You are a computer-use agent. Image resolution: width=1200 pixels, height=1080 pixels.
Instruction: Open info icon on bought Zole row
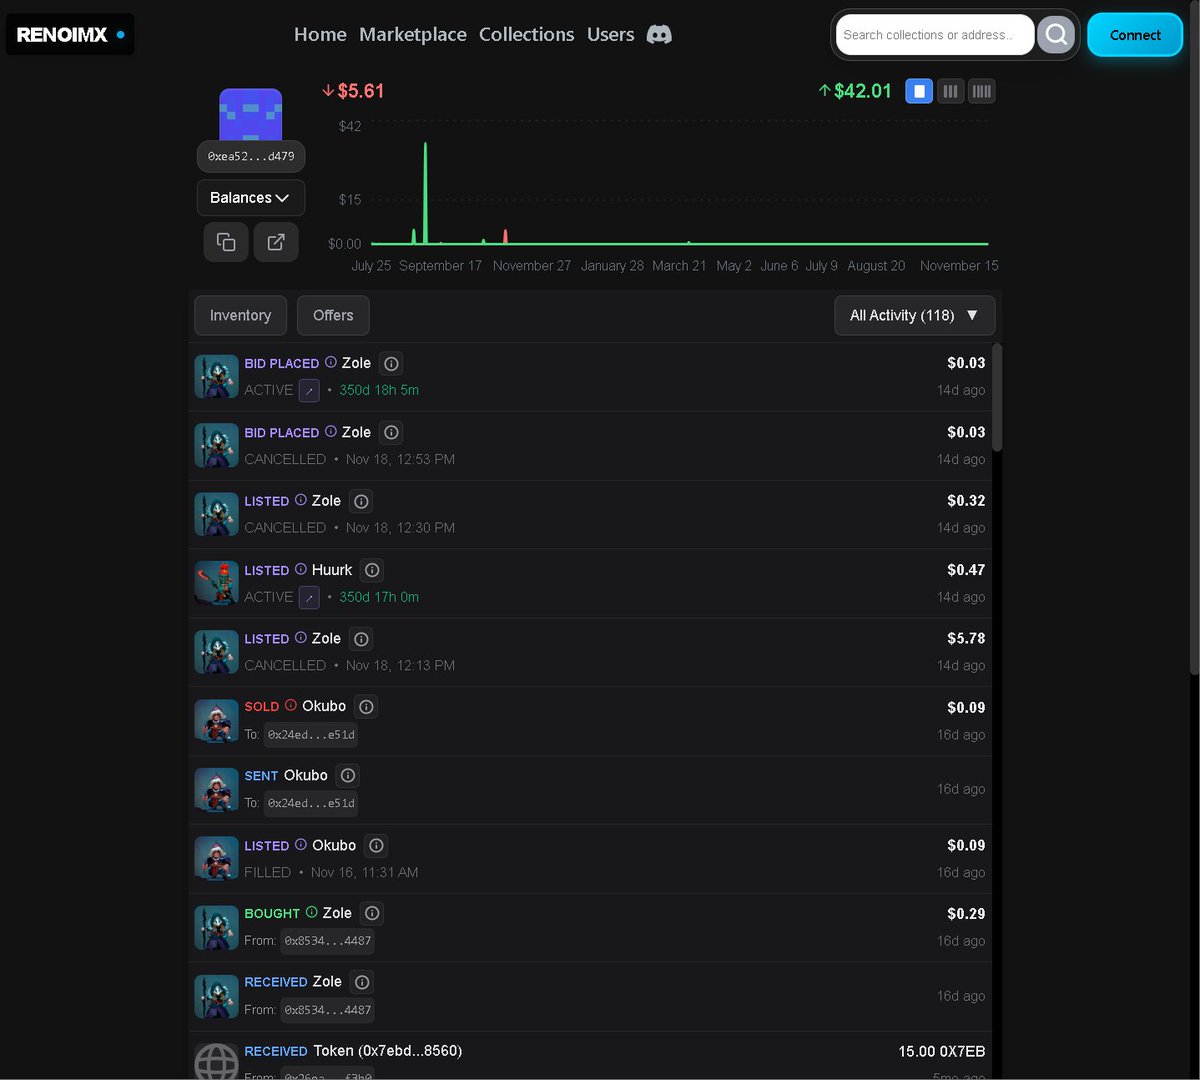click(x=372, y=913)
